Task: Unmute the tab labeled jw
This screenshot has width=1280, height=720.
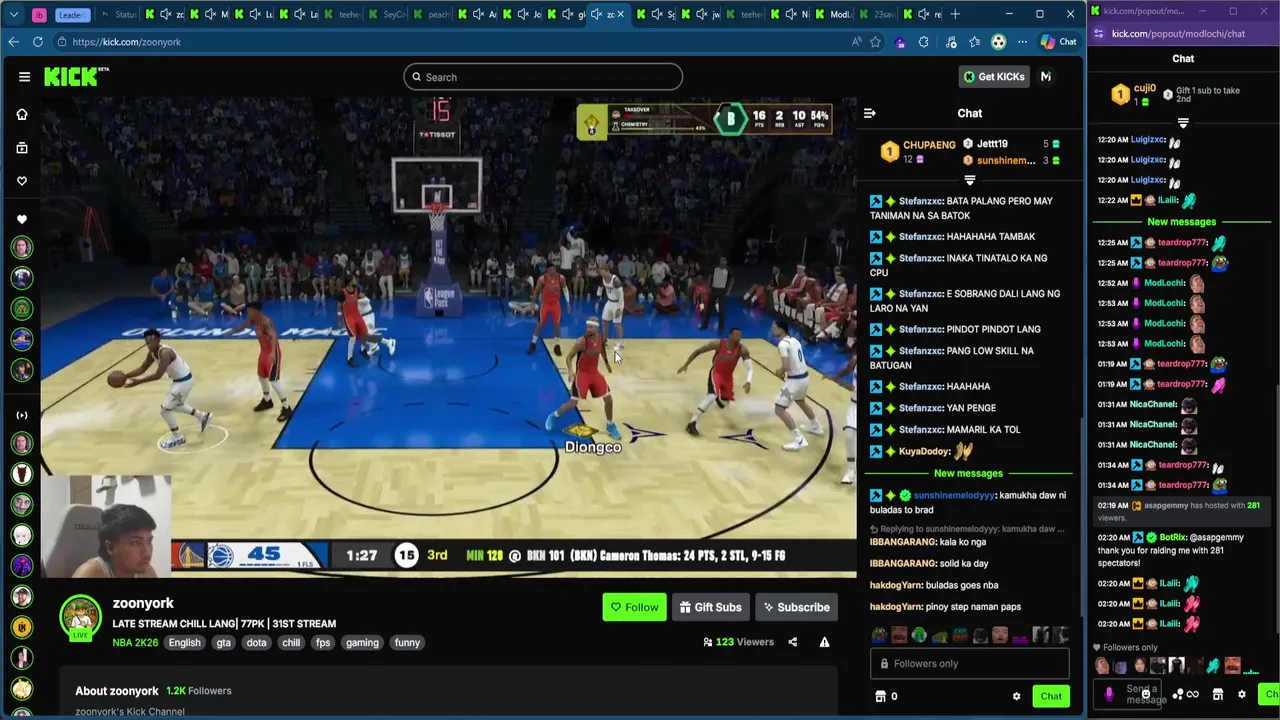Action: coord(701,14)
